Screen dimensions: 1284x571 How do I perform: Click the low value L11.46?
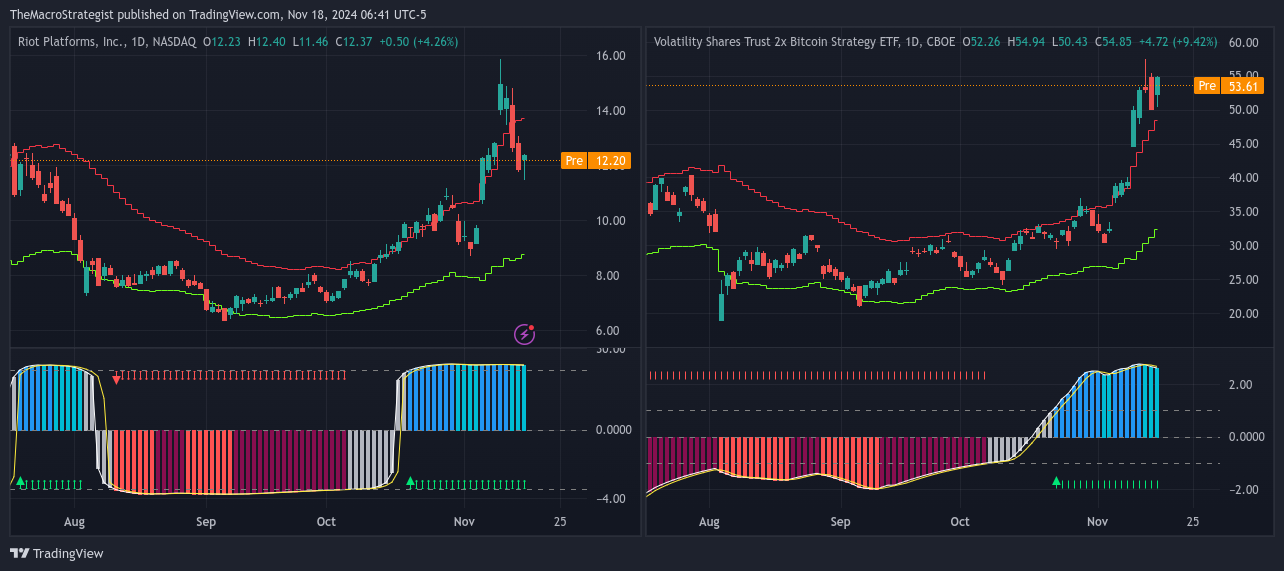click(310, 42)
